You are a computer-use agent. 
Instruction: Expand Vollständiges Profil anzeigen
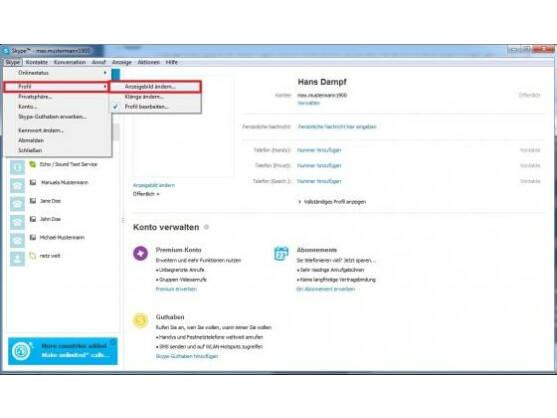332,202
